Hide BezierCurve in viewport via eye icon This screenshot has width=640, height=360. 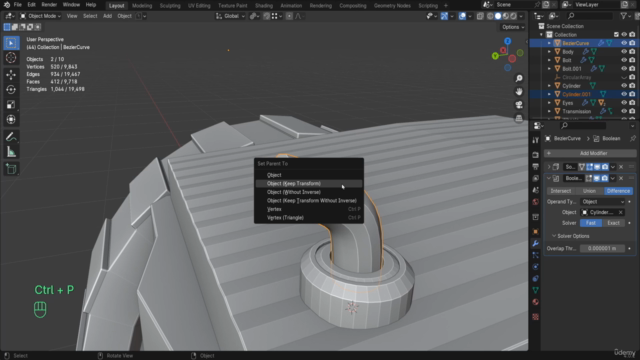pyautogui.click(x=624, y=43)
